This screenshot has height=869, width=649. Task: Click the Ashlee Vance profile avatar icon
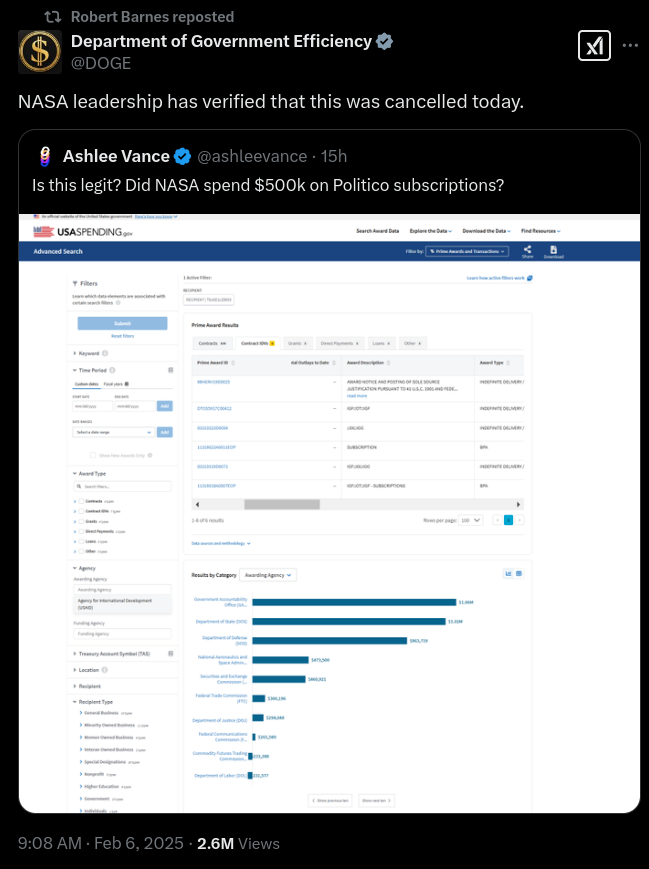click(x=45, y=156)
